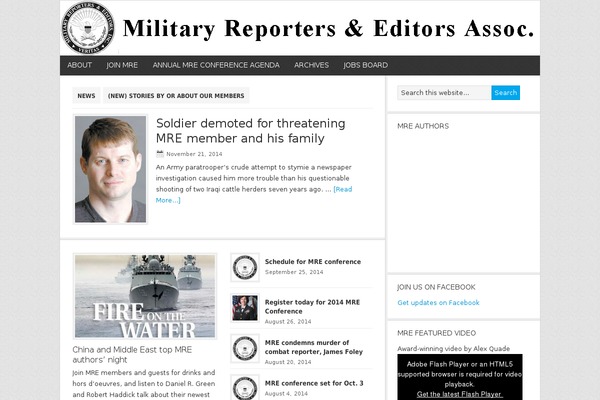This screenshot has width=600, height=400.
Task: Click the MRE AUTHORS widget heading
Action: click(x=423, y=126)
